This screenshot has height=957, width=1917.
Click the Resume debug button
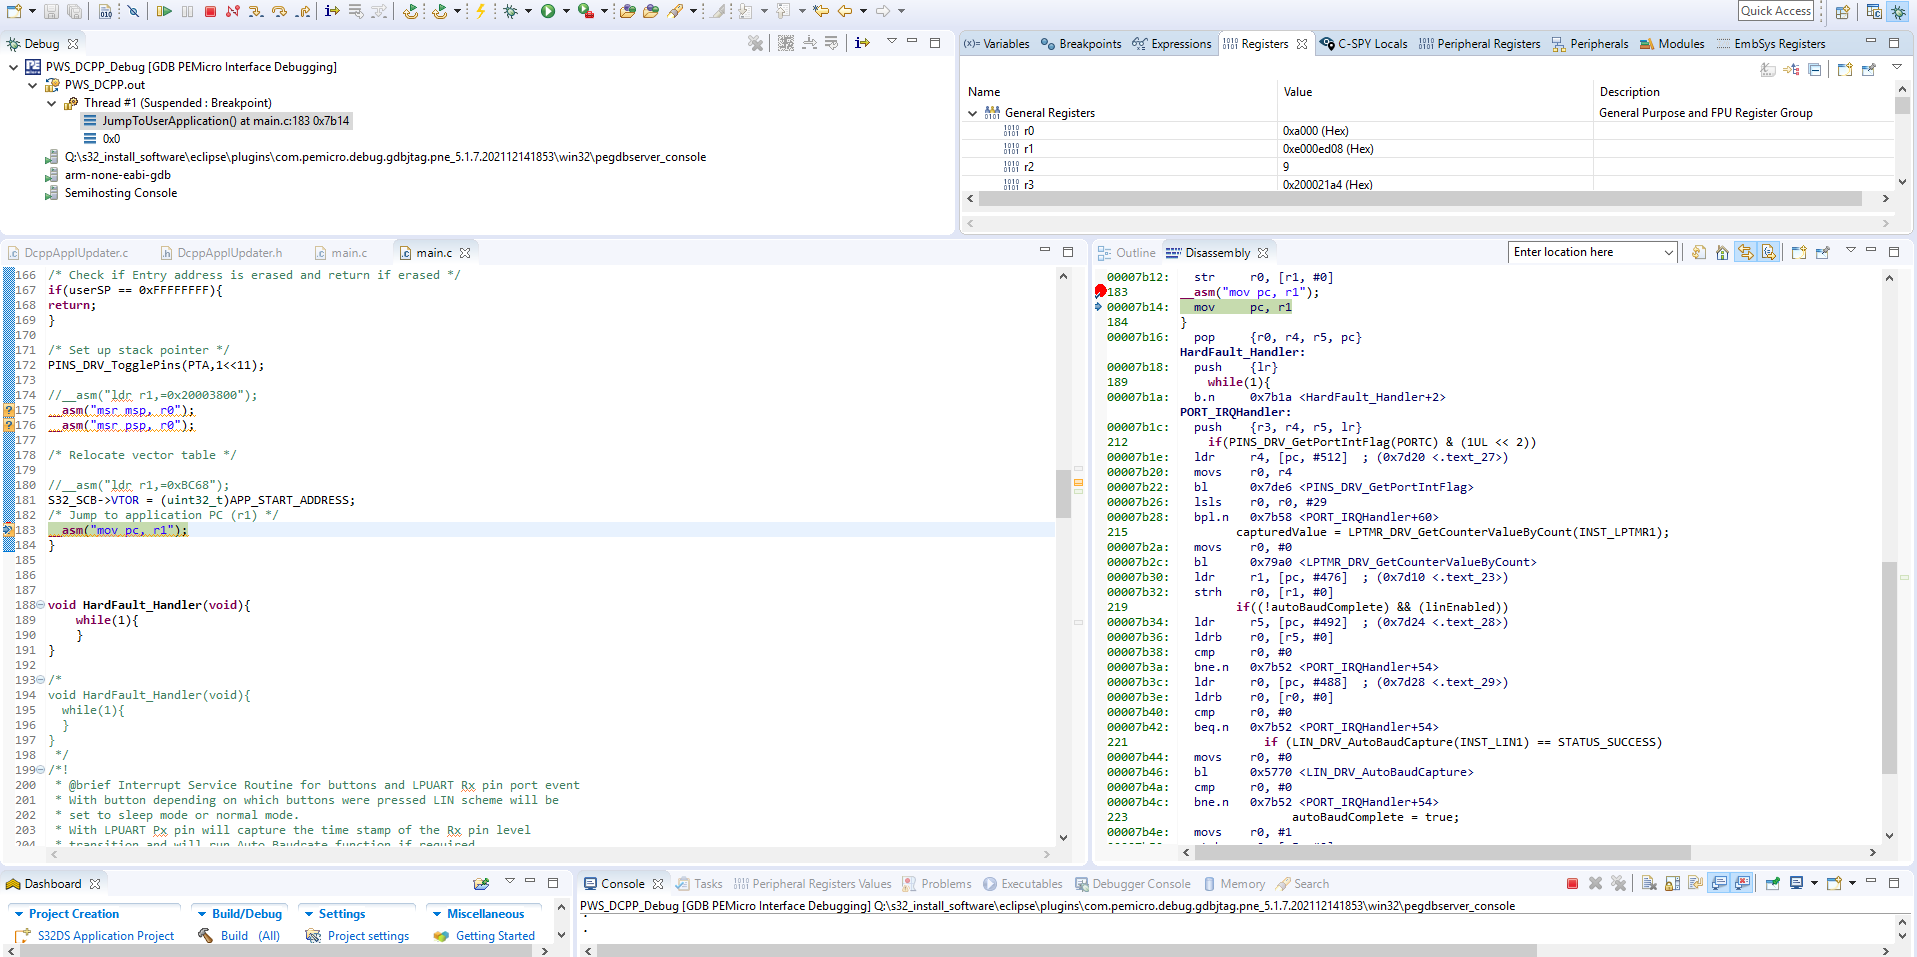(x=164, y=11)
